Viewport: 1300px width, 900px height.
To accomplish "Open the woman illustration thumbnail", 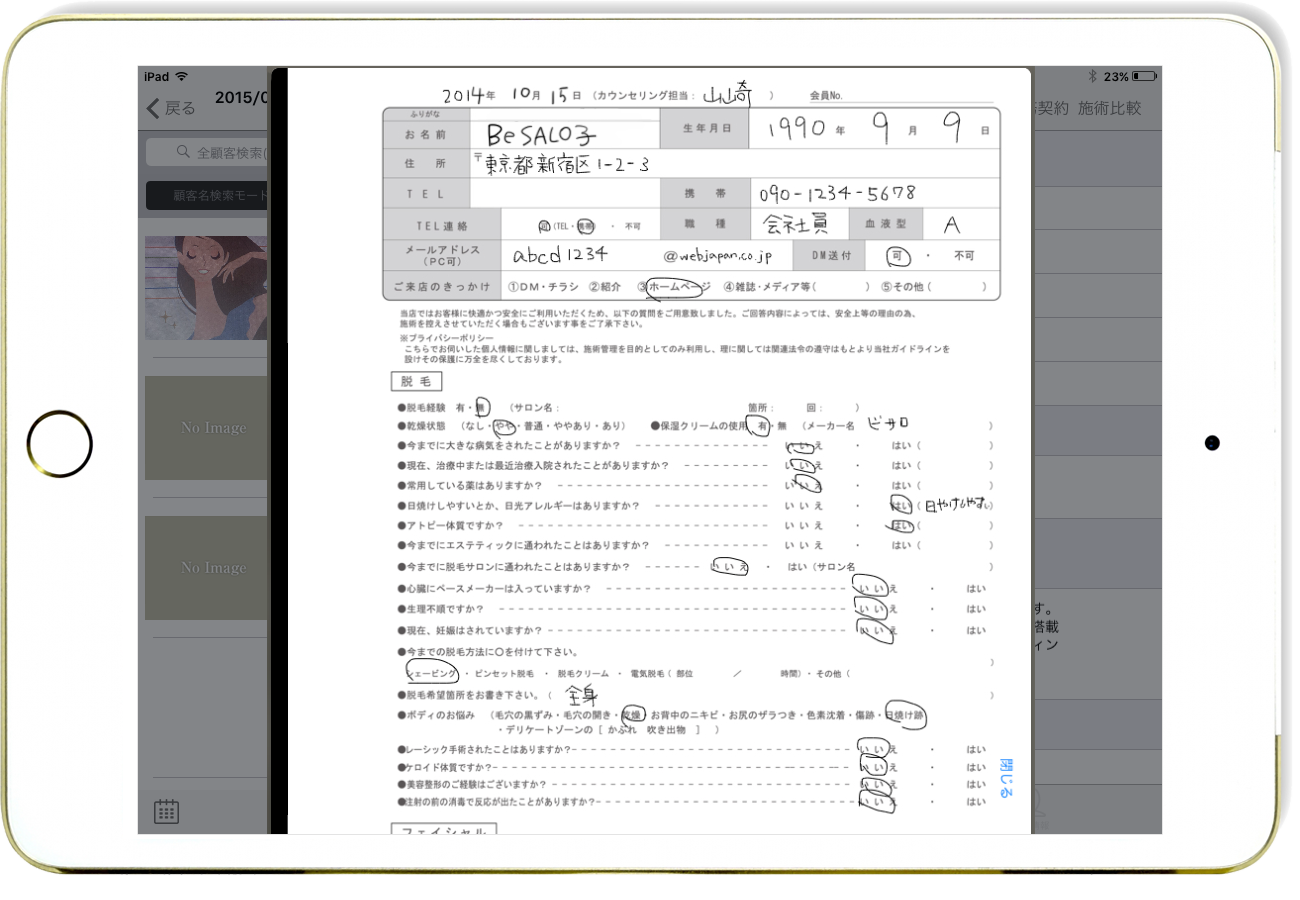I will click(207, 288).
